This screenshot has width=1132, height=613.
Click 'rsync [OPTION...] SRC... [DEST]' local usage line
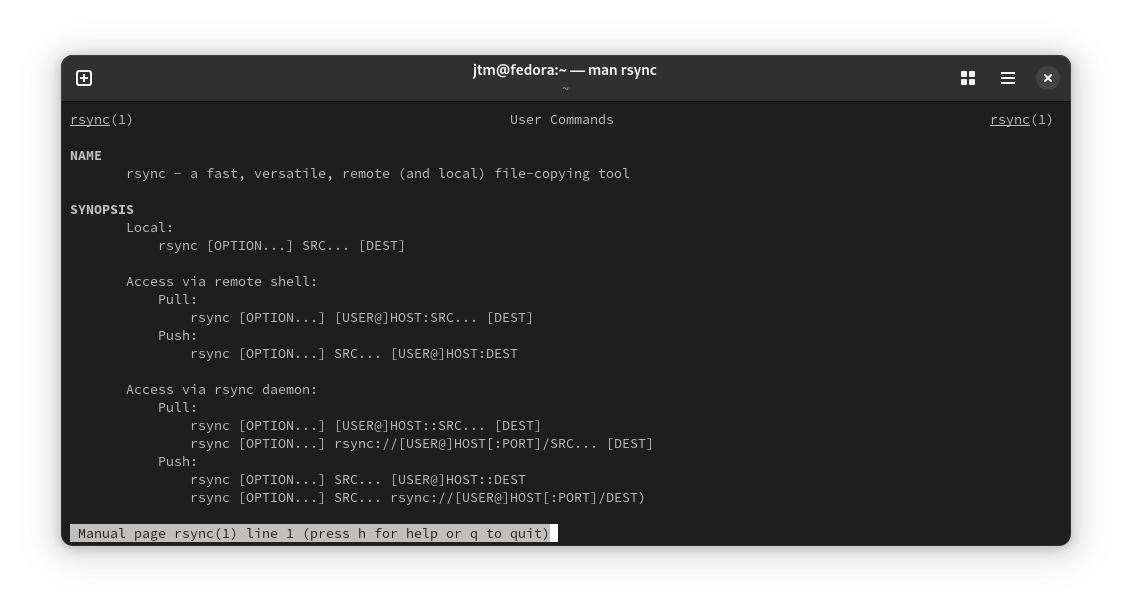click(282, 245)
